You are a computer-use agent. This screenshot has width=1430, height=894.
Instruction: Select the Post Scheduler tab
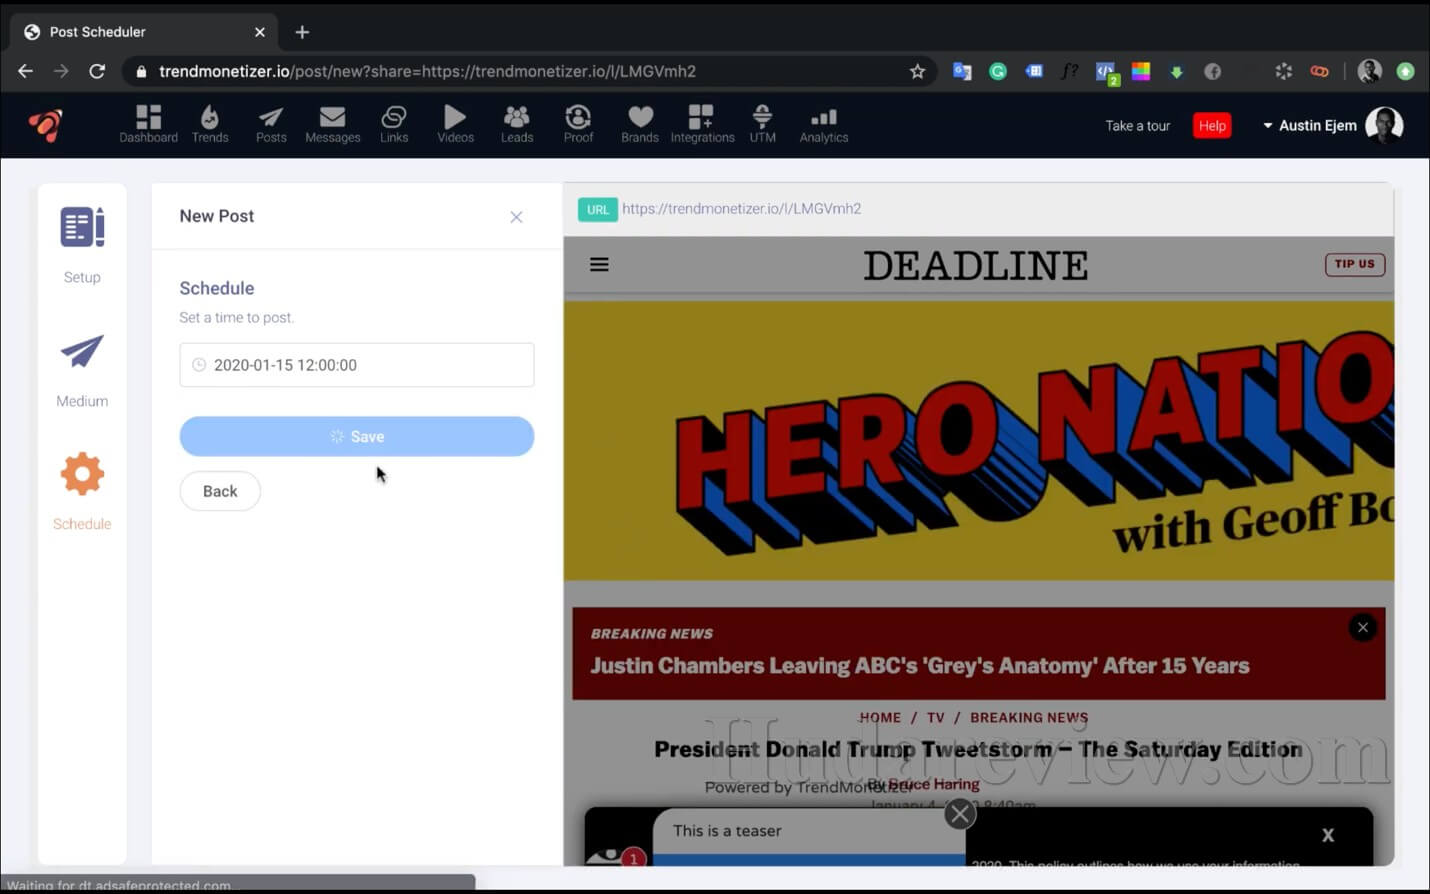pos(145,32)
